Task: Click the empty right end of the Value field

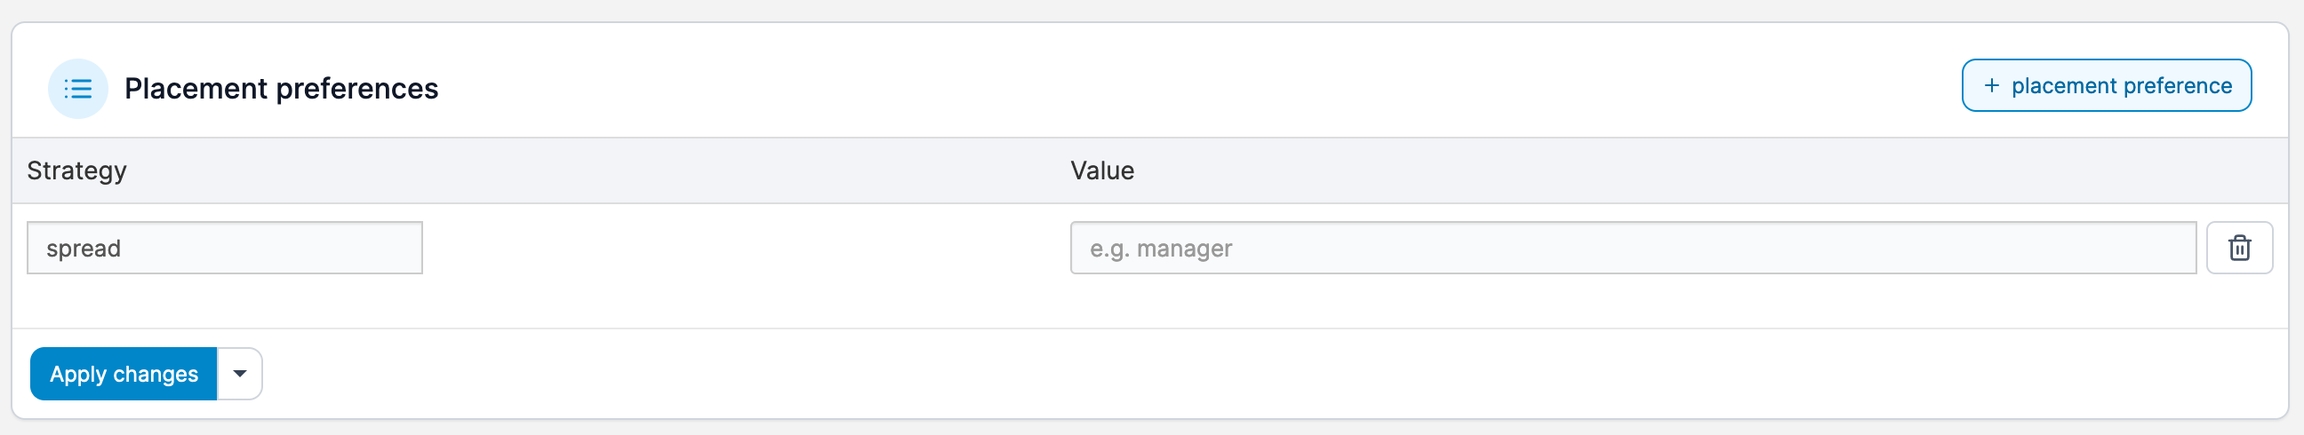Action: coord(2100,248)
